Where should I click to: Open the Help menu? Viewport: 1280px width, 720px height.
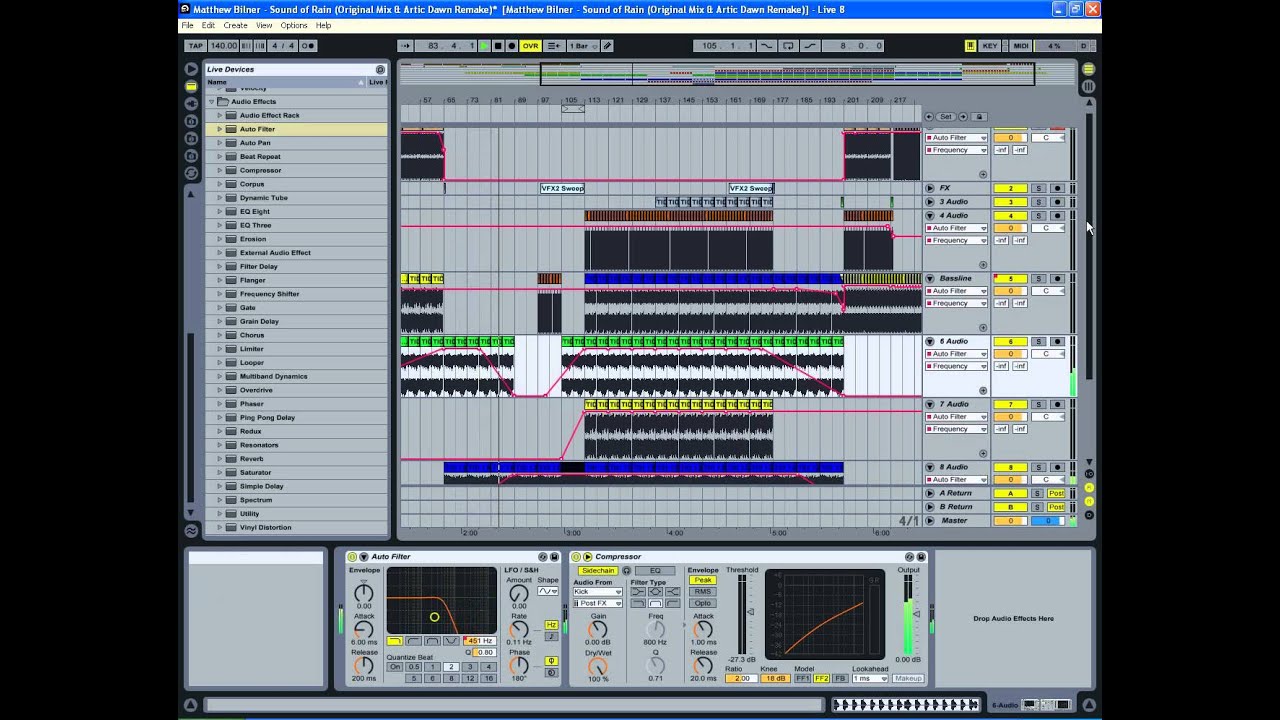[x=323, y=25]
